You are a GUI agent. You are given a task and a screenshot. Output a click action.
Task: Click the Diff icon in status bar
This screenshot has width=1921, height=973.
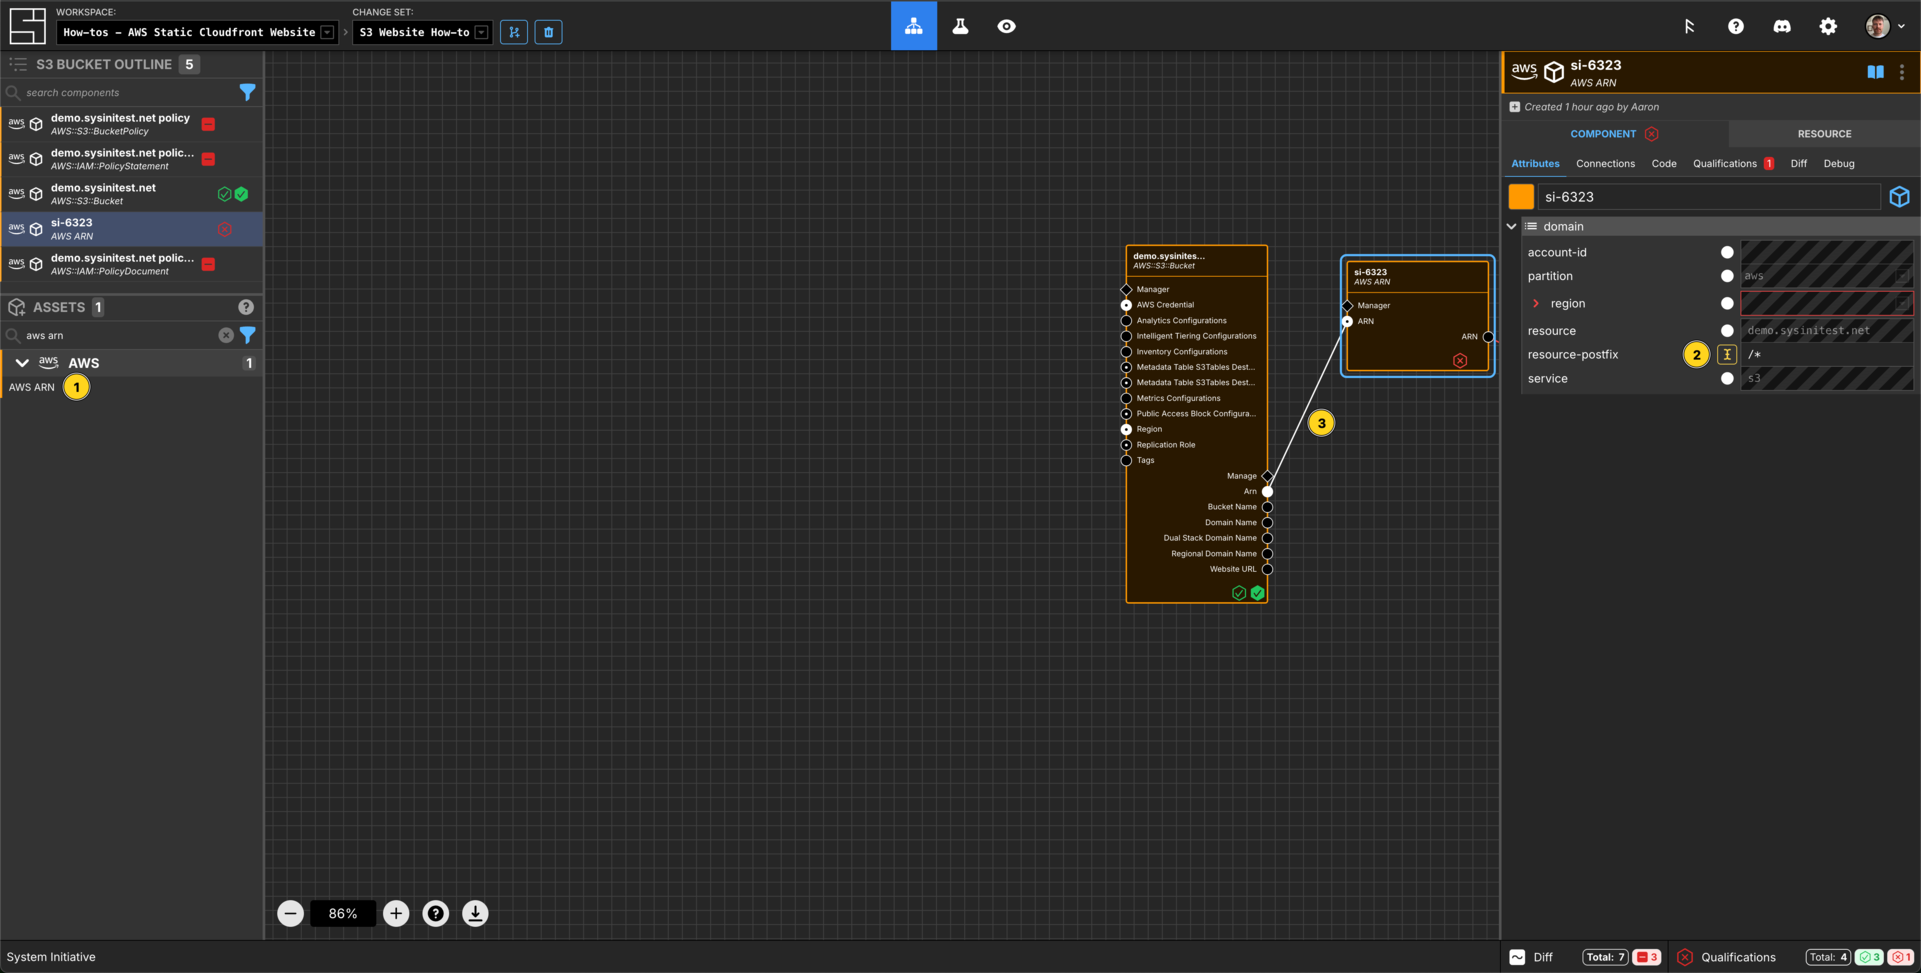point(1517,957)
